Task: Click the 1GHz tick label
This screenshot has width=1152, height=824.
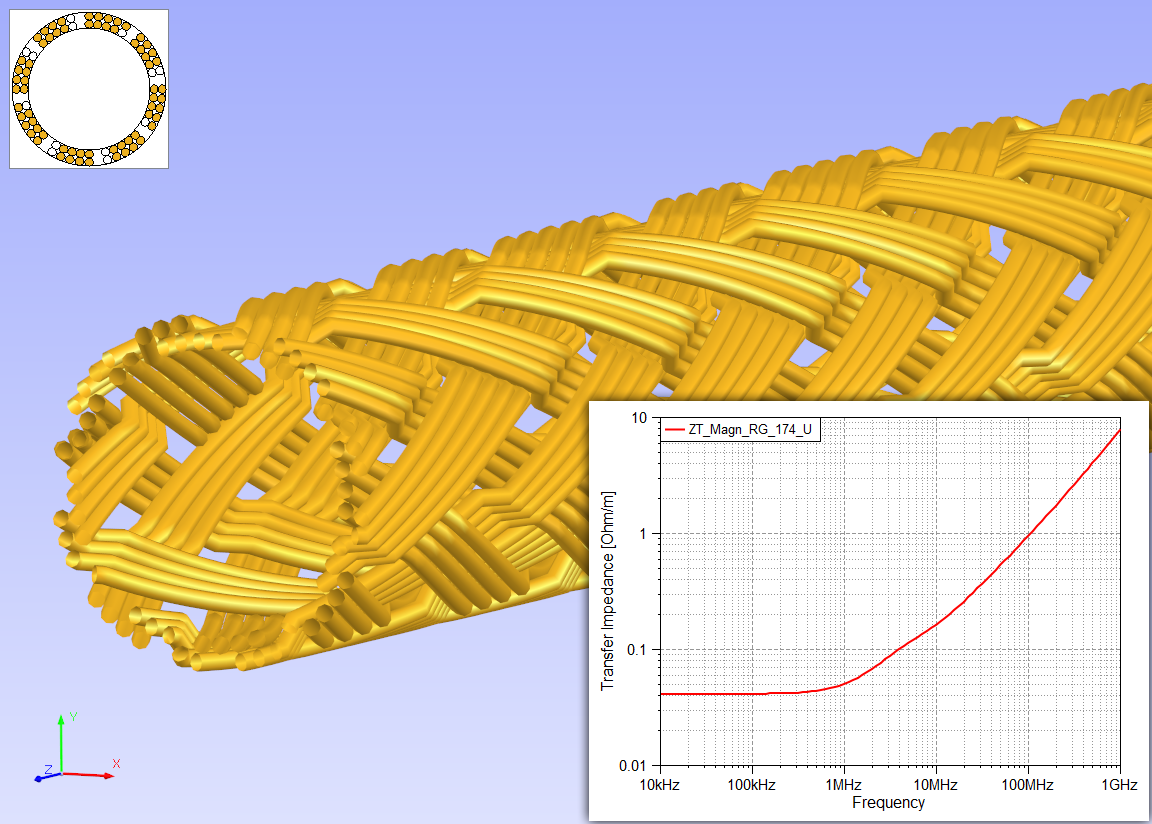Action: coord(1118,785)
